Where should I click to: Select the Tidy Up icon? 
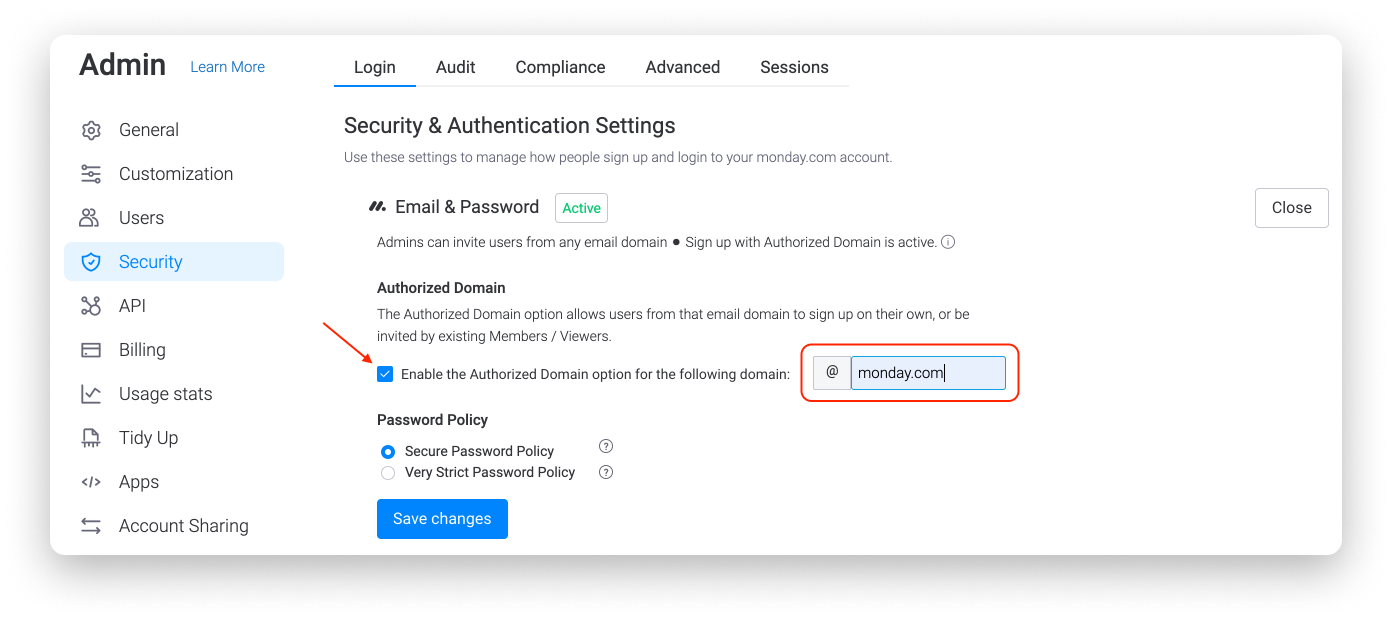91,438
